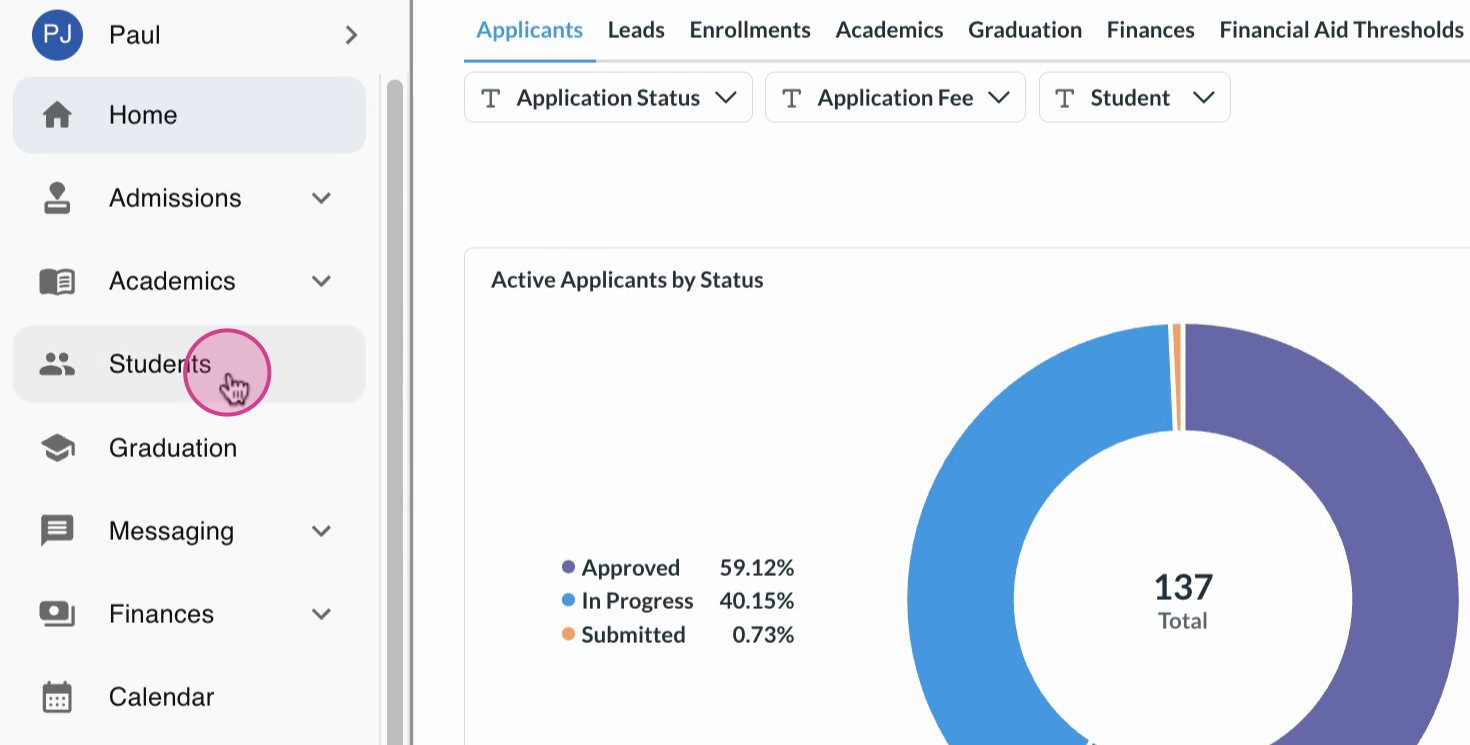This screenshot has width=1470, height=745.
Task: Click the 59.12% Approved percentage
Action: point(757,568)
